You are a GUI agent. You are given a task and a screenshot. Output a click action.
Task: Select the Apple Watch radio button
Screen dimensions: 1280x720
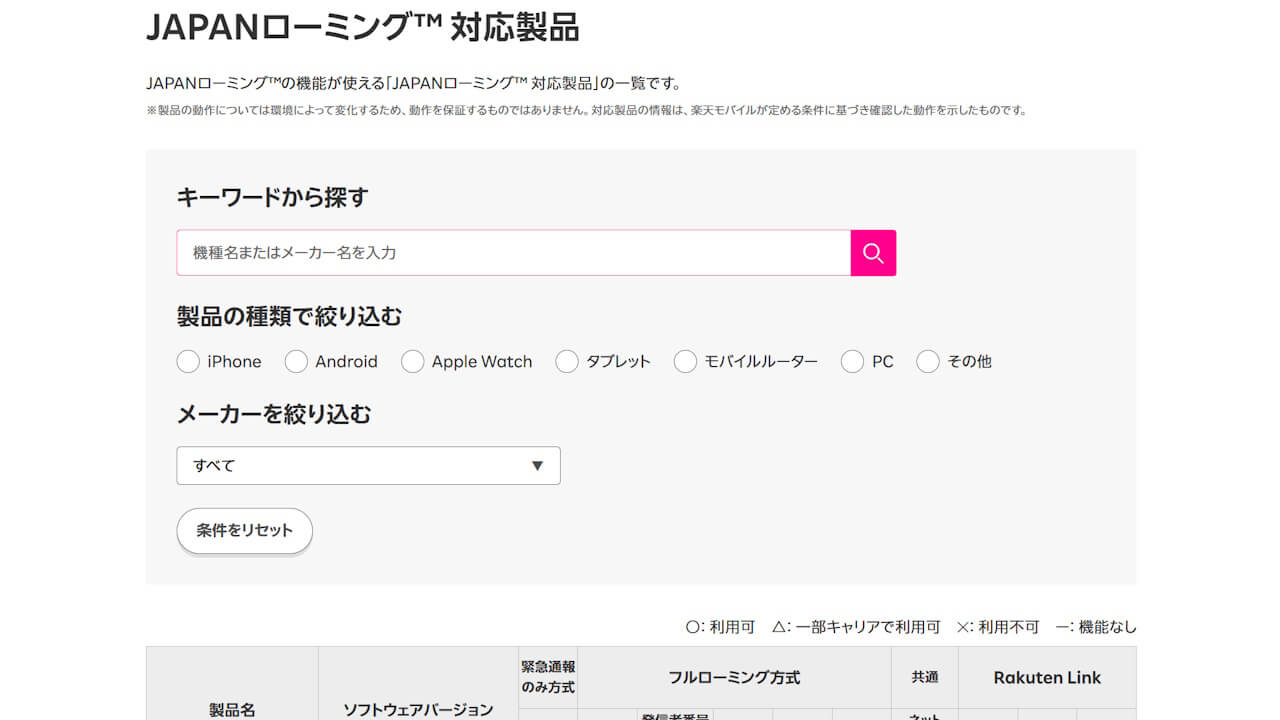(x=412, y=361)
